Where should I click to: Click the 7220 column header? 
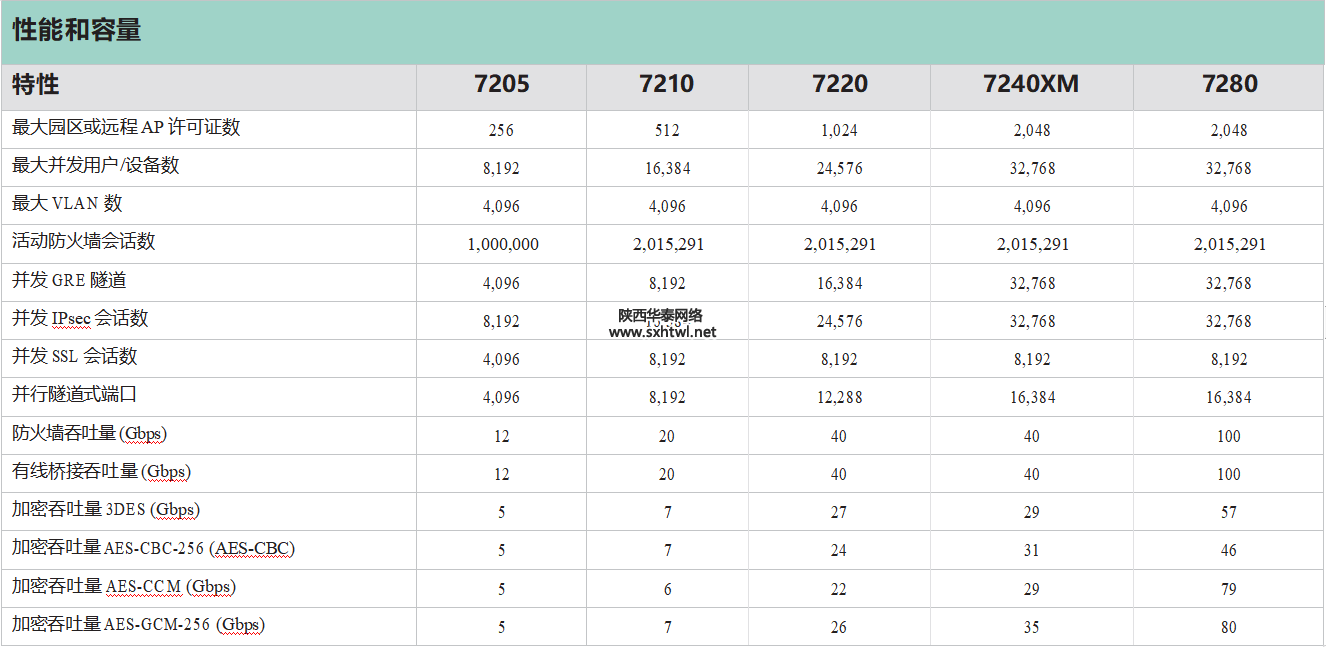click(x=840, y=85)
